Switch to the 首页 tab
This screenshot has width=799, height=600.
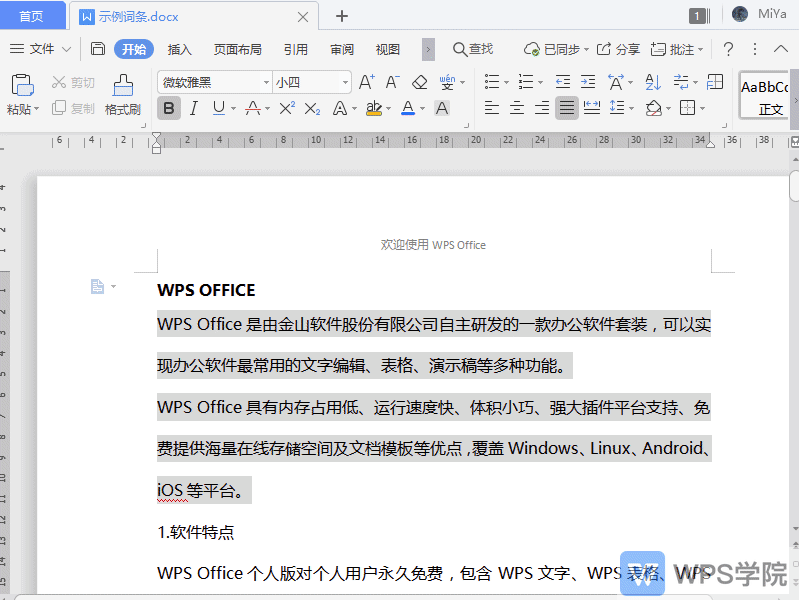click(x=32, y=16)
